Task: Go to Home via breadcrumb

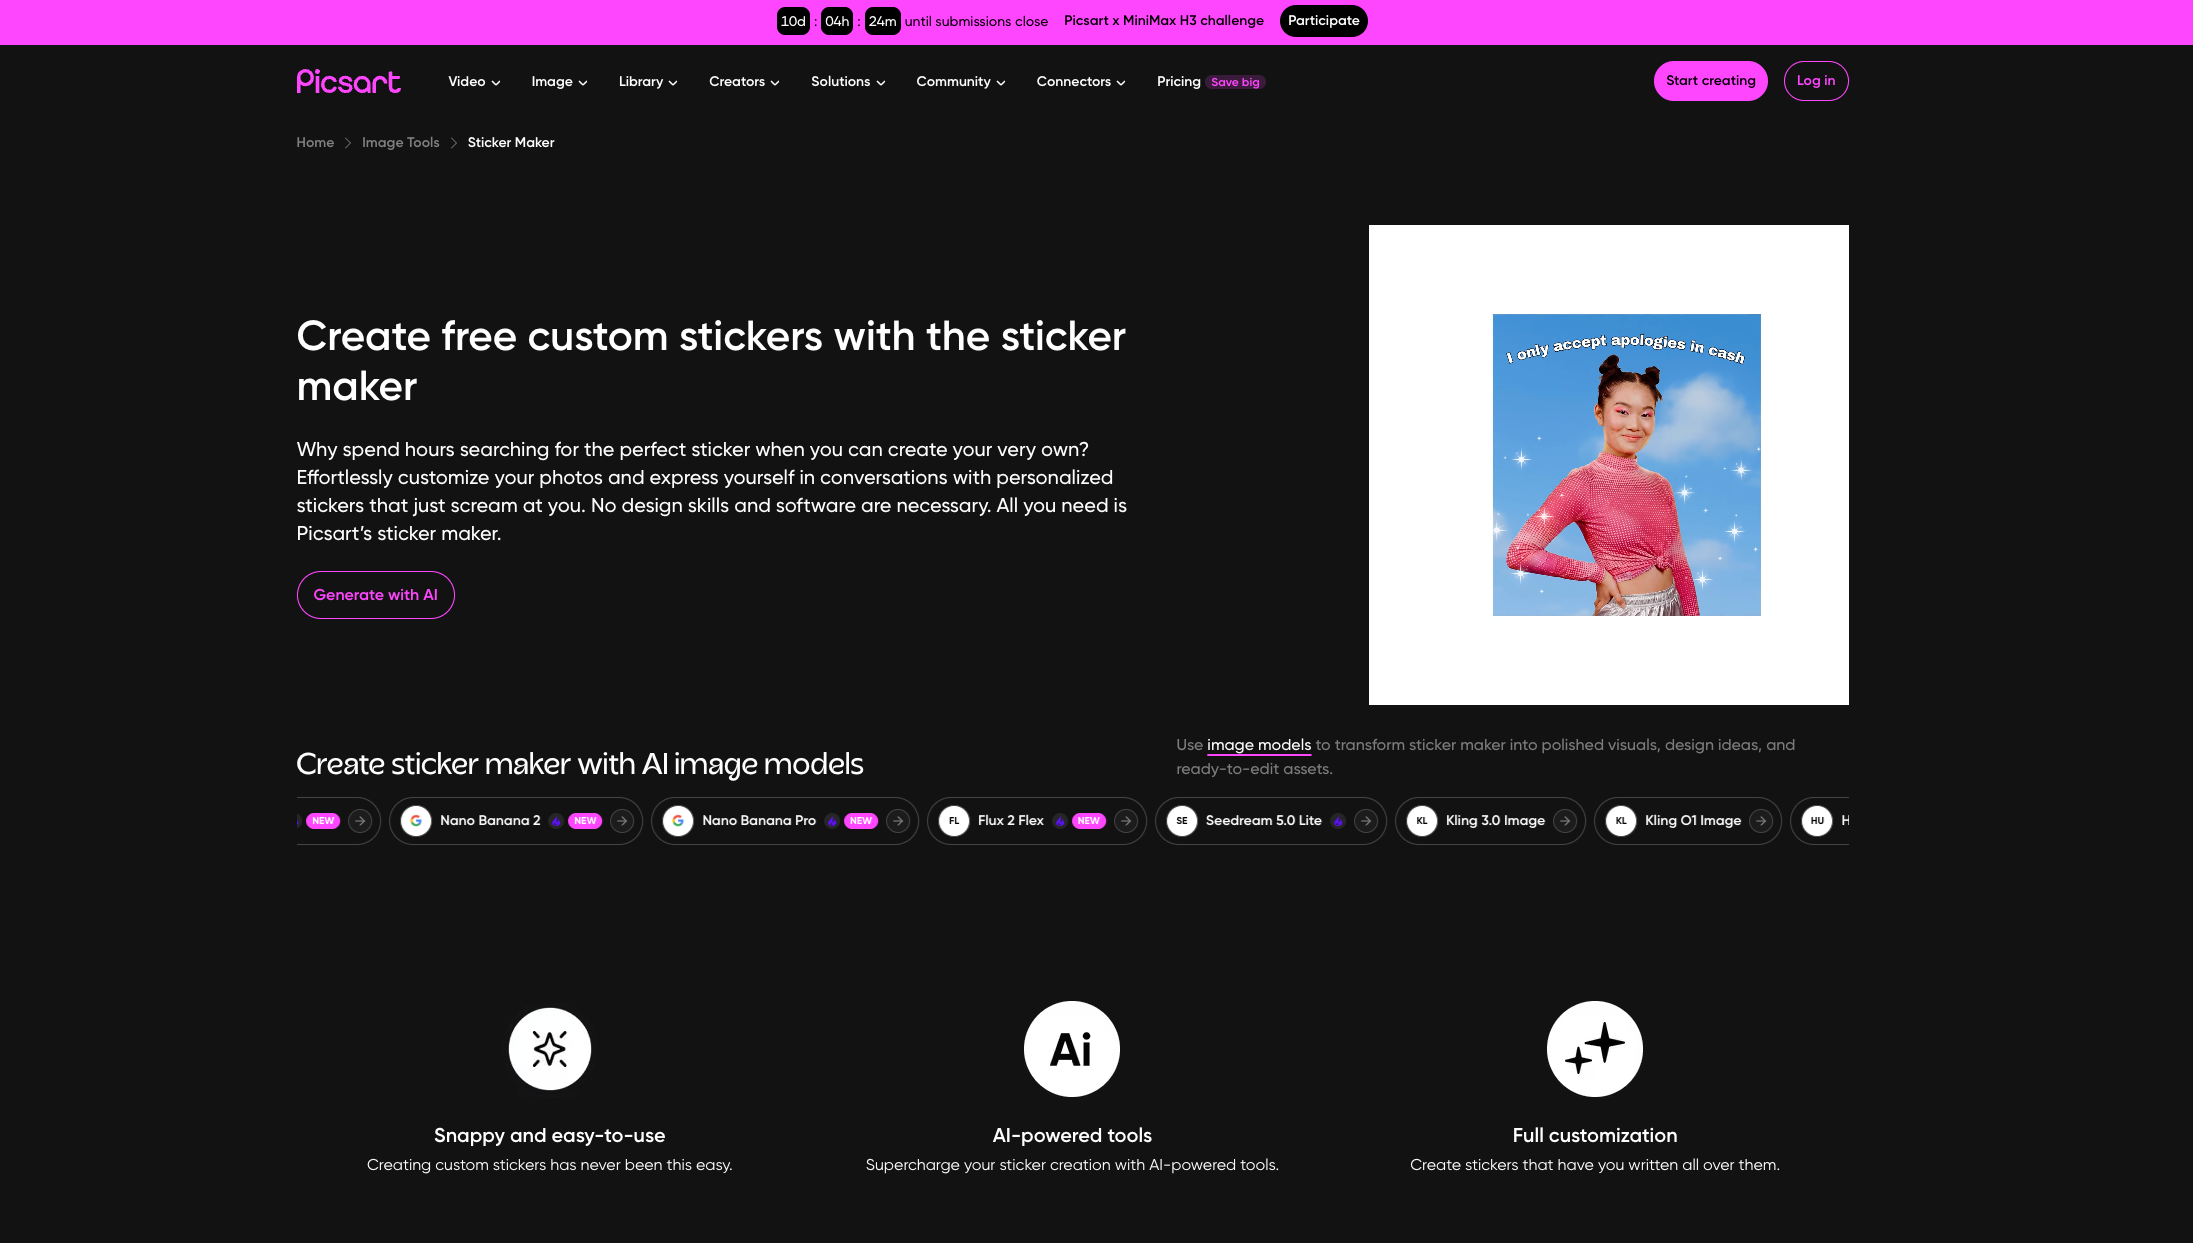Action: [315, 143]
